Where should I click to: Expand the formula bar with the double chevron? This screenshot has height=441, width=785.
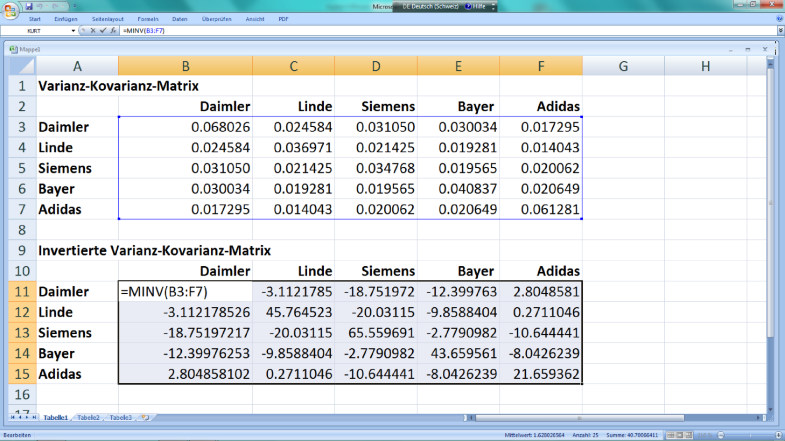coord(780,31)
